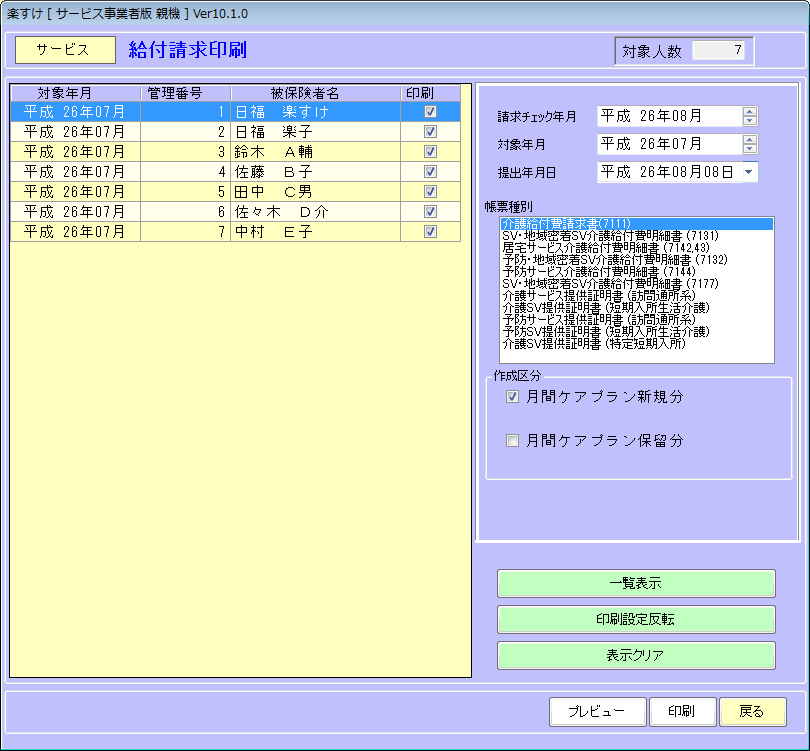Select 予防サービス介護給付費明細書 (7144)
810x751 pixels.
(x=636, y=272)
